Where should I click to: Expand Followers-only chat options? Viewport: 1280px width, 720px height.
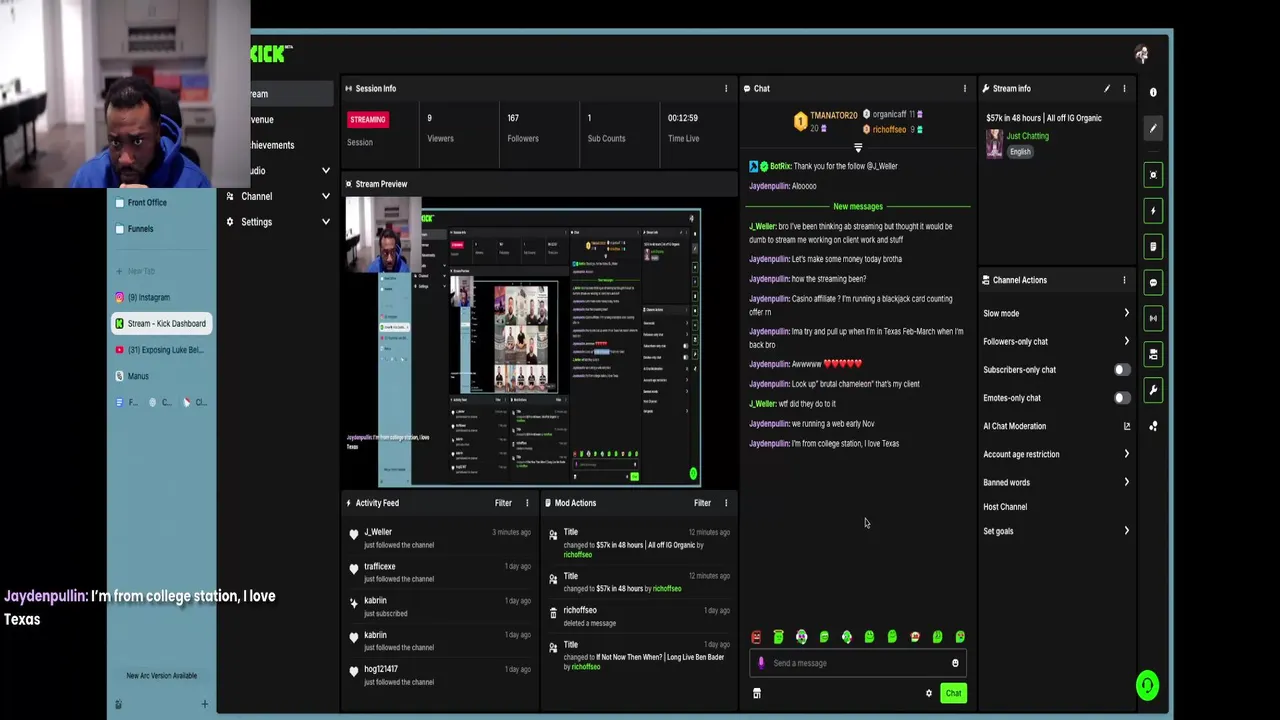pos(1126,341)
